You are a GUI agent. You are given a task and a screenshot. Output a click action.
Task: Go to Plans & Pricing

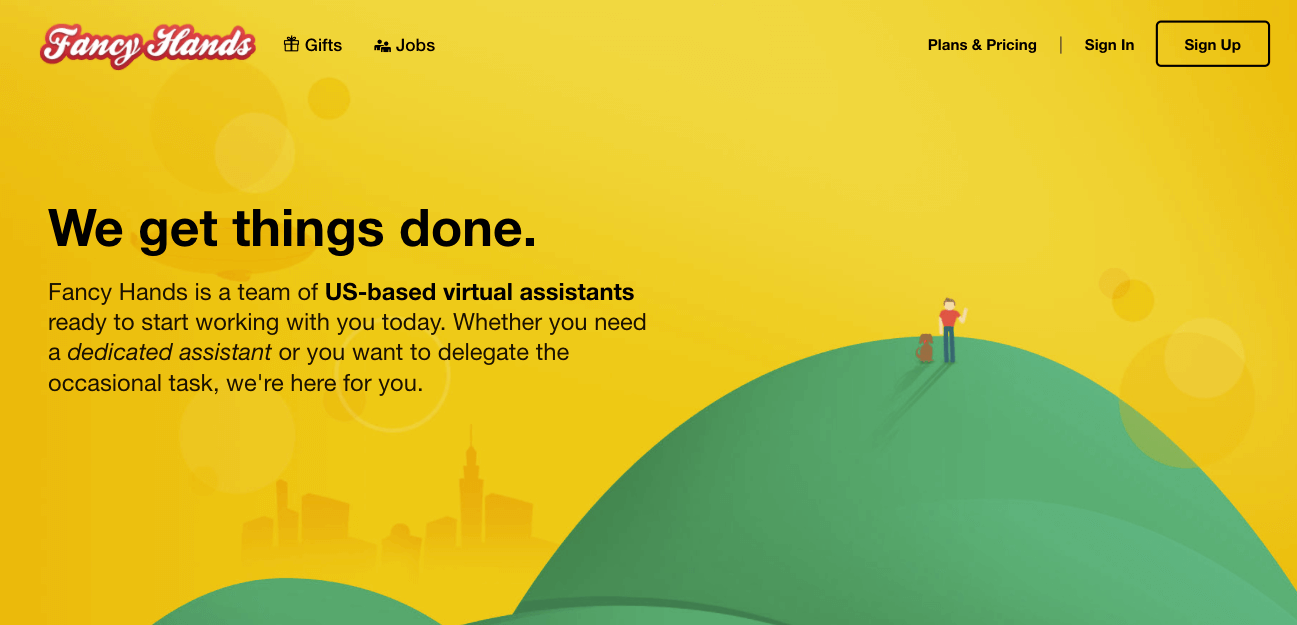point(982,45)
